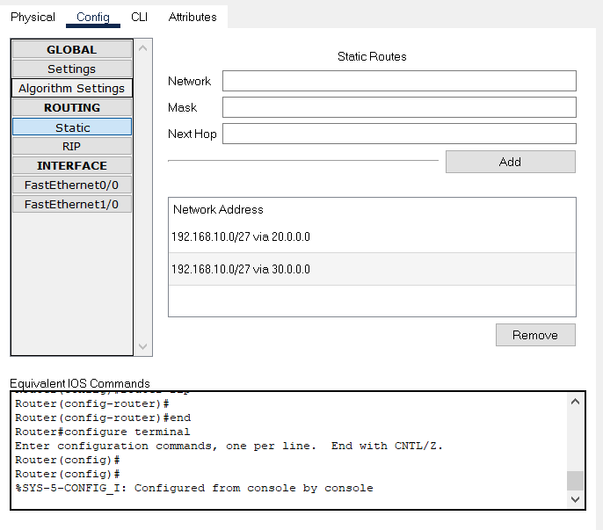The height and width of the screenshot is (530, 603).
Task: Open global Settings in sidebar
Action: 72,69
